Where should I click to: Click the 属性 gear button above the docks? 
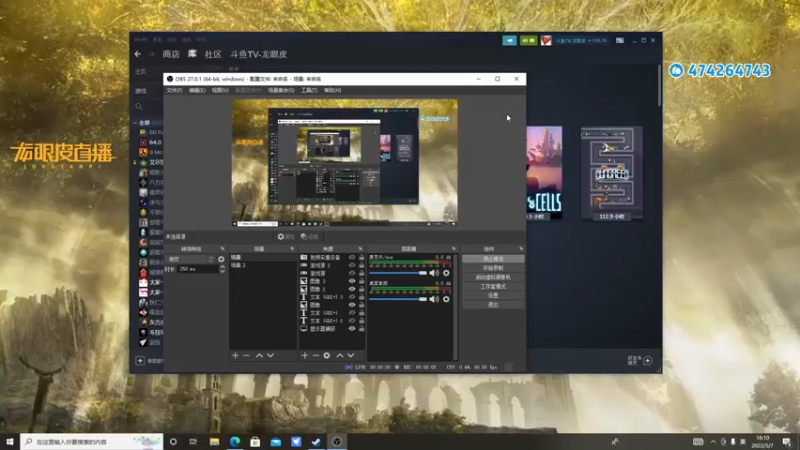point(286,237)
